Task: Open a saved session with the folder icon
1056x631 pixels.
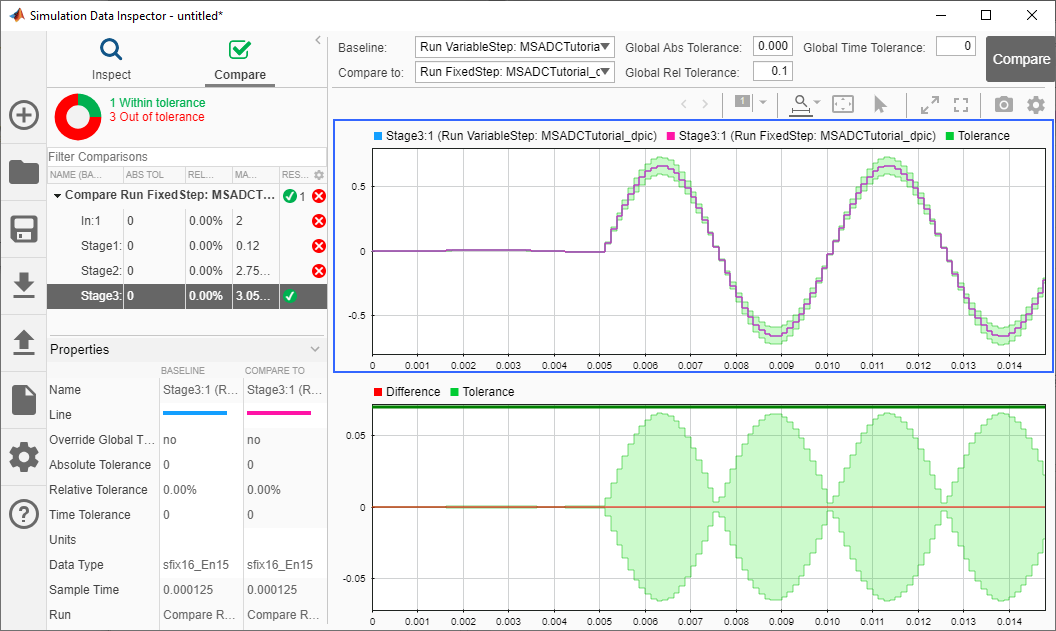Action: pos(23,172)
